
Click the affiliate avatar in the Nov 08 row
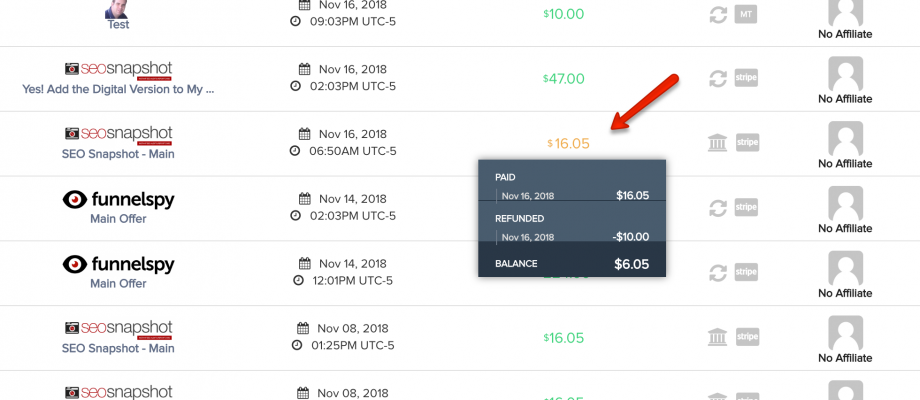(845, 331)
